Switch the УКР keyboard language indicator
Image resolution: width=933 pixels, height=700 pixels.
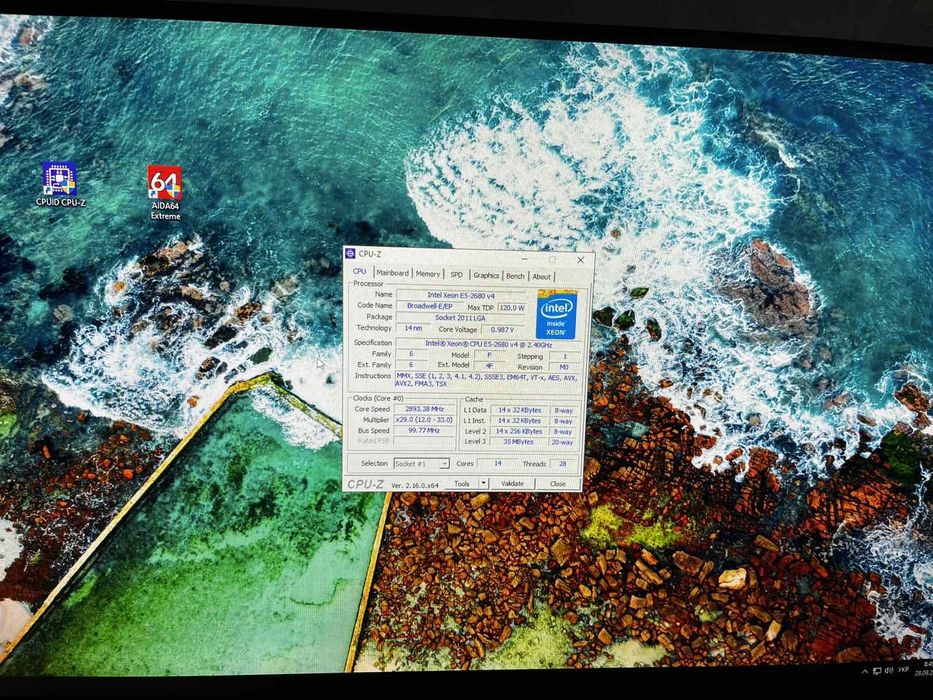(x=903, y=670)
